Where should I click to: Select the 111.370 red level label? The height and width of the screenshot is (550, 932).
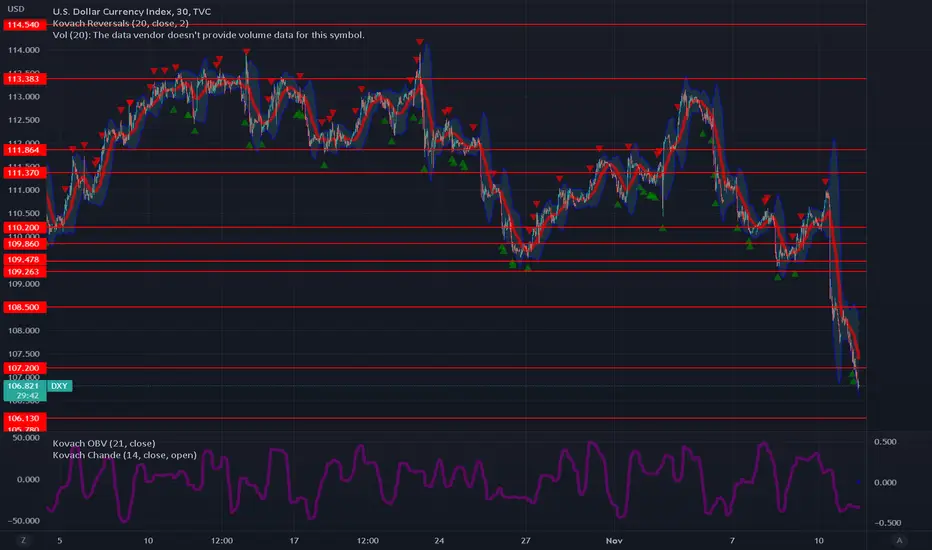coord(24,173)
